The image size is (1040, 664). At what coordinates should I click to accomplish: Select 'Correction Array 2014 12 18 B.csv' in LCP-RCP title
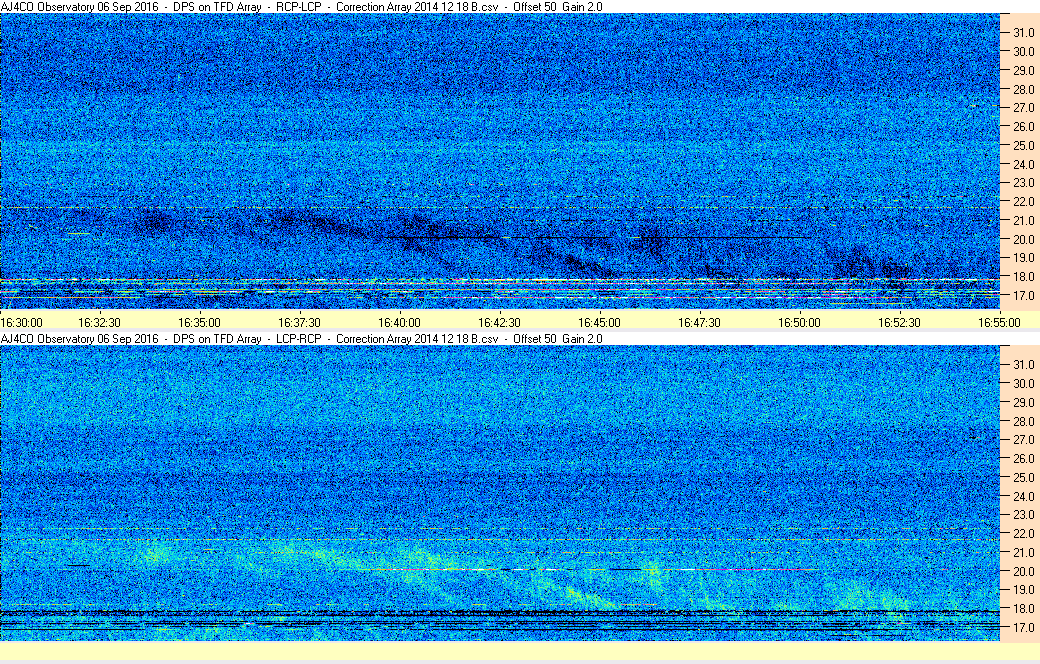pos(417,339)
